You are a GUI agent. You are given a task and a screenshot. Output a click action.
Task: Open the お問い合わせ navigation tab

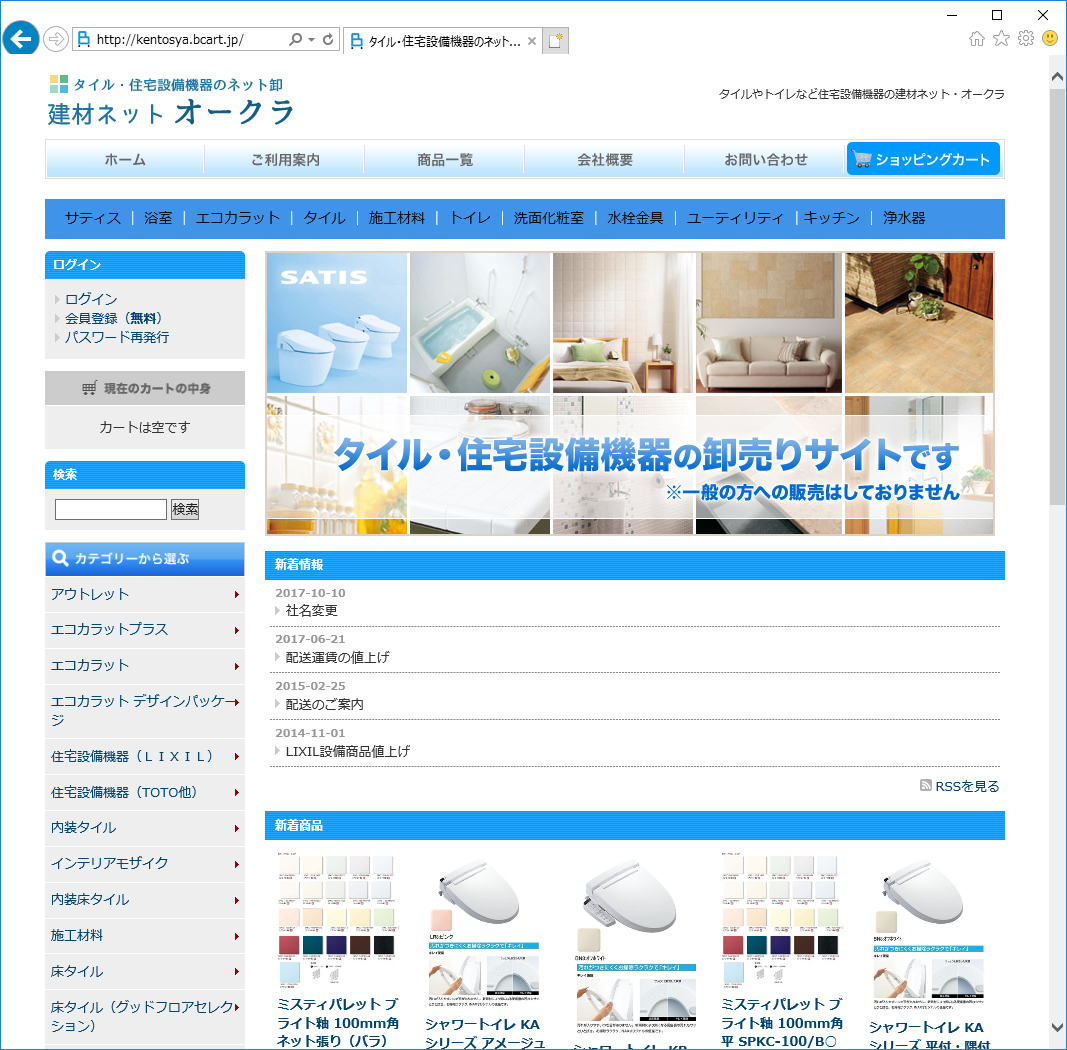(x=766, y=160)
